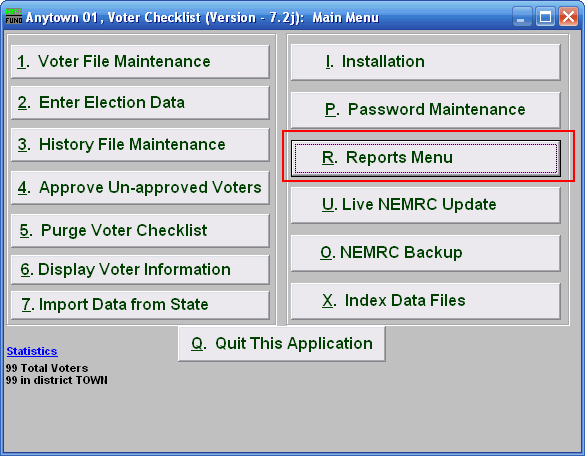
Task: Open the Installation menu
Action: tap(426, 62)
